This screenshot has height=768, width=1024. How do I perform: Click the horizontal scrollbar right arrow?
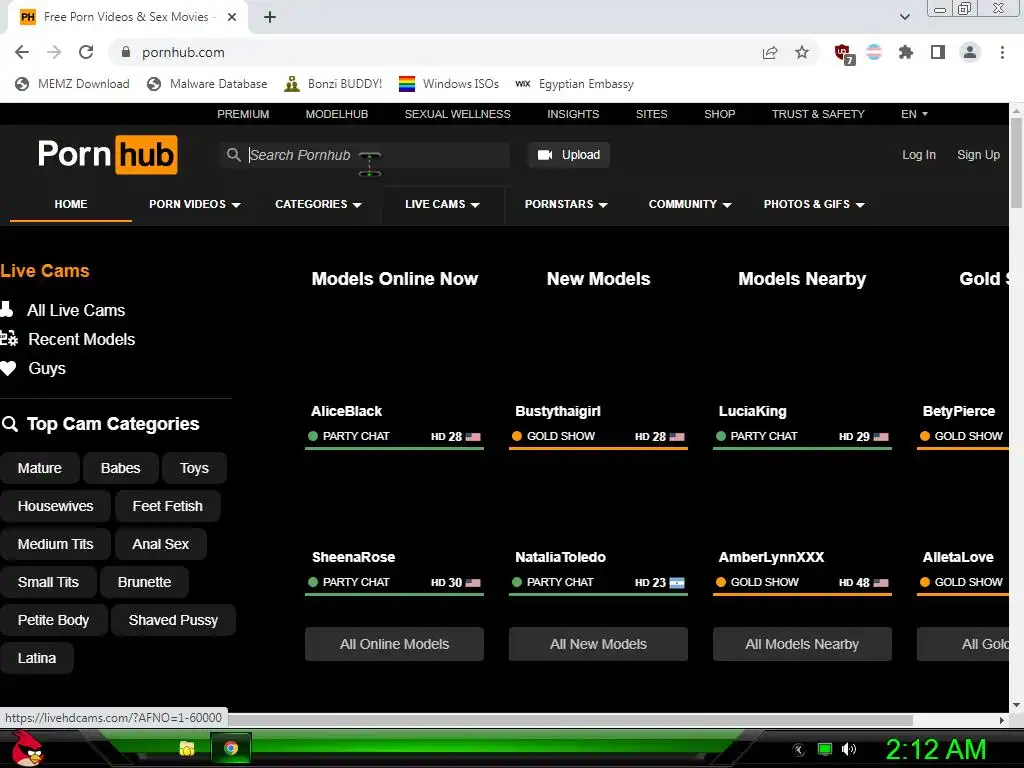pos(1002,720)
